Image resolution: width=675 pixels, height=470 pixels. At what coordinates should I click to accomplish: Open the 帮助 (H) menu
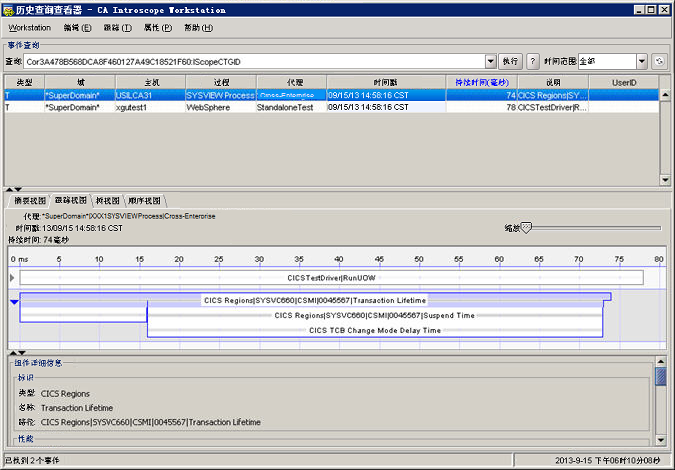click(x=199, y=27)
